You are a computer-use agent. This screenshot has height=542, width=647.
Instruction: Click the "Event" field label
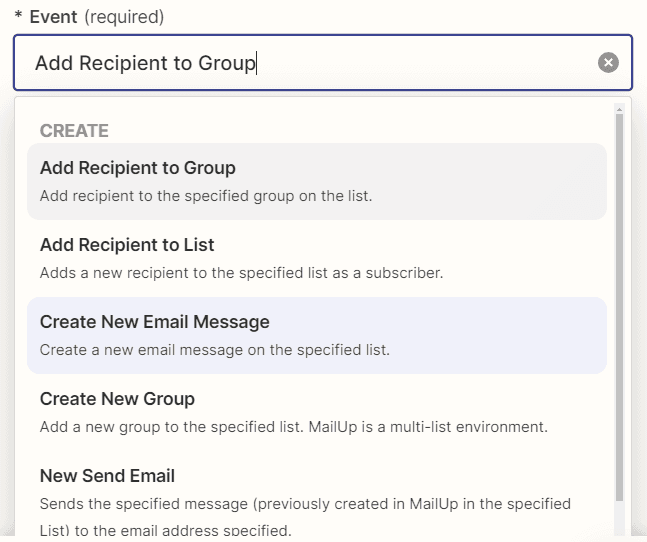51,17
